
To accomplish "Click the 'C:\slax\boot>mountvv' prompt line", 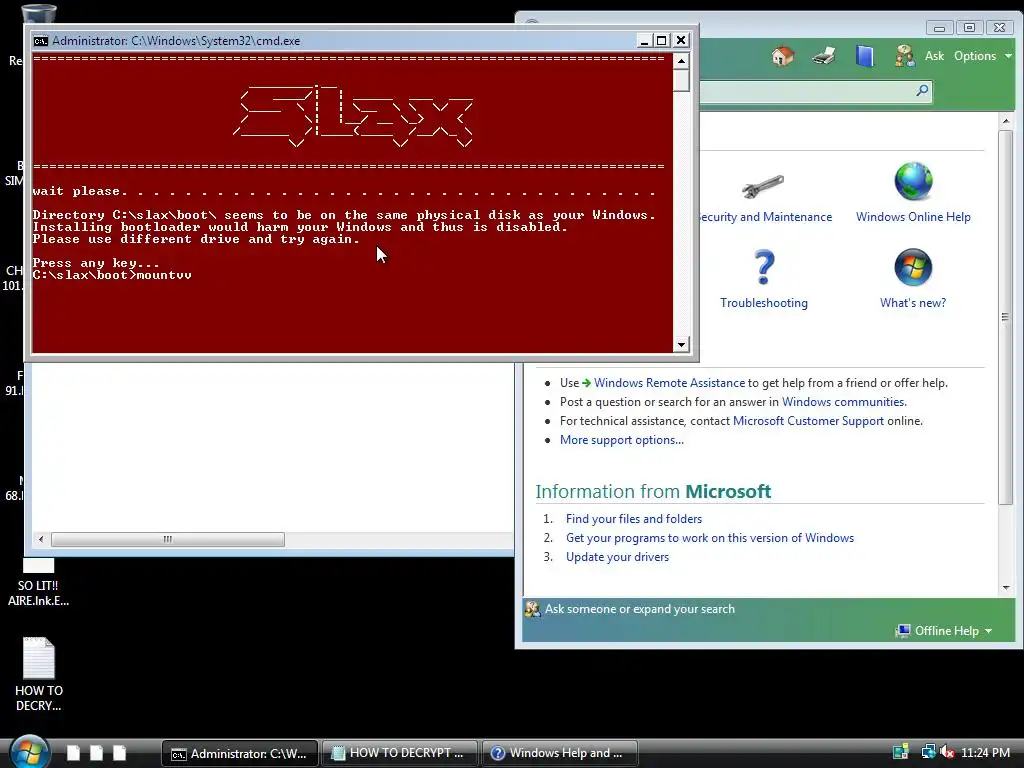I will click(112, 275).
